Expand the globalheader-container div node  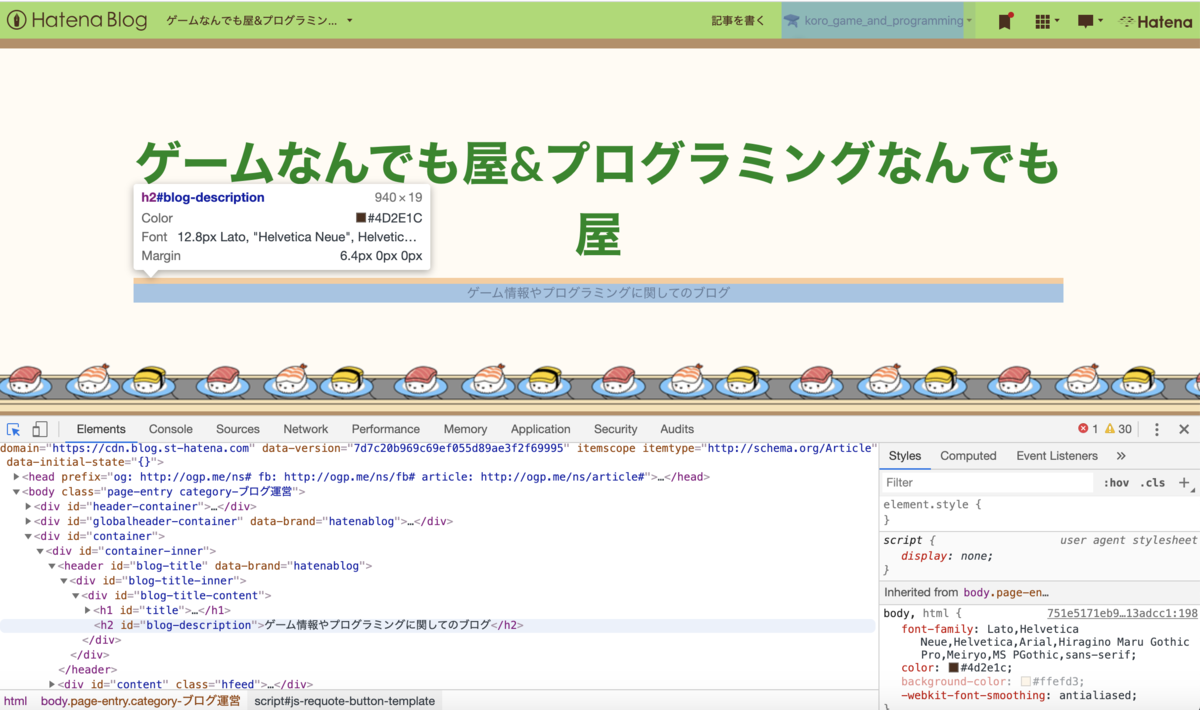point(28,522)
